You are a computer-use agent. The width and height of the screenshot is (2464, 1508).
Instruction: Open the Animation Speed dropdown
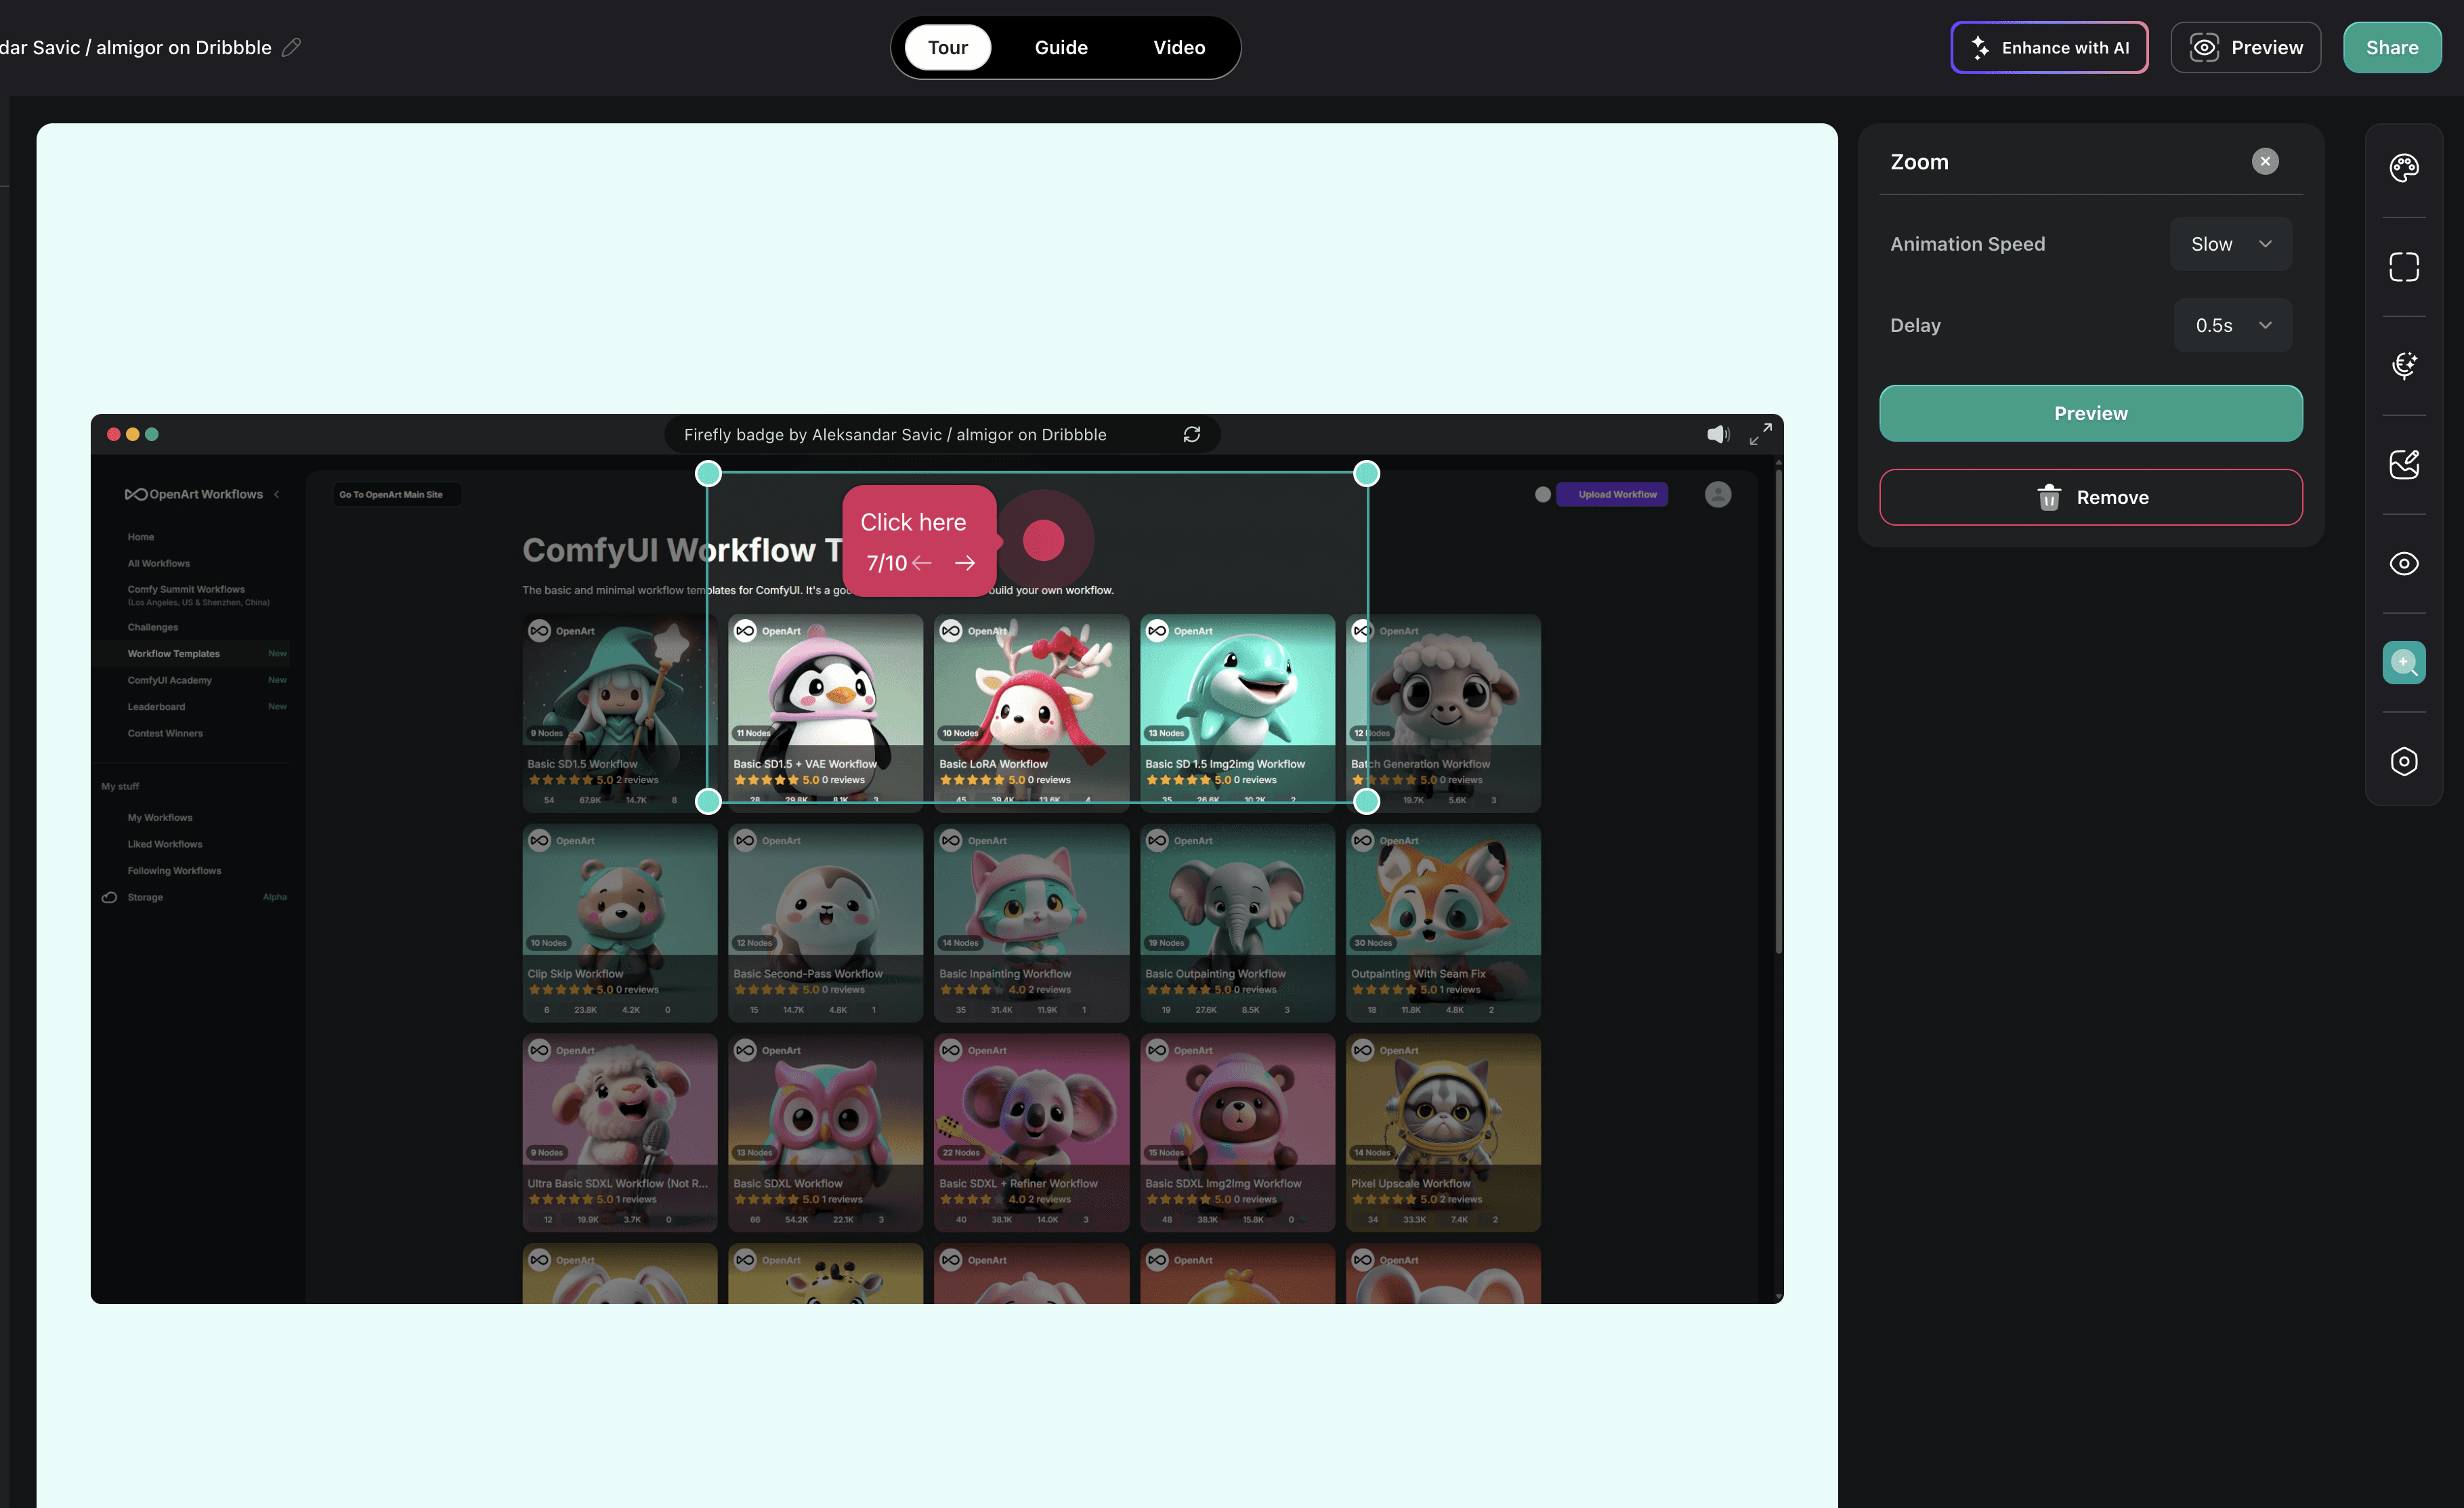2230,244
